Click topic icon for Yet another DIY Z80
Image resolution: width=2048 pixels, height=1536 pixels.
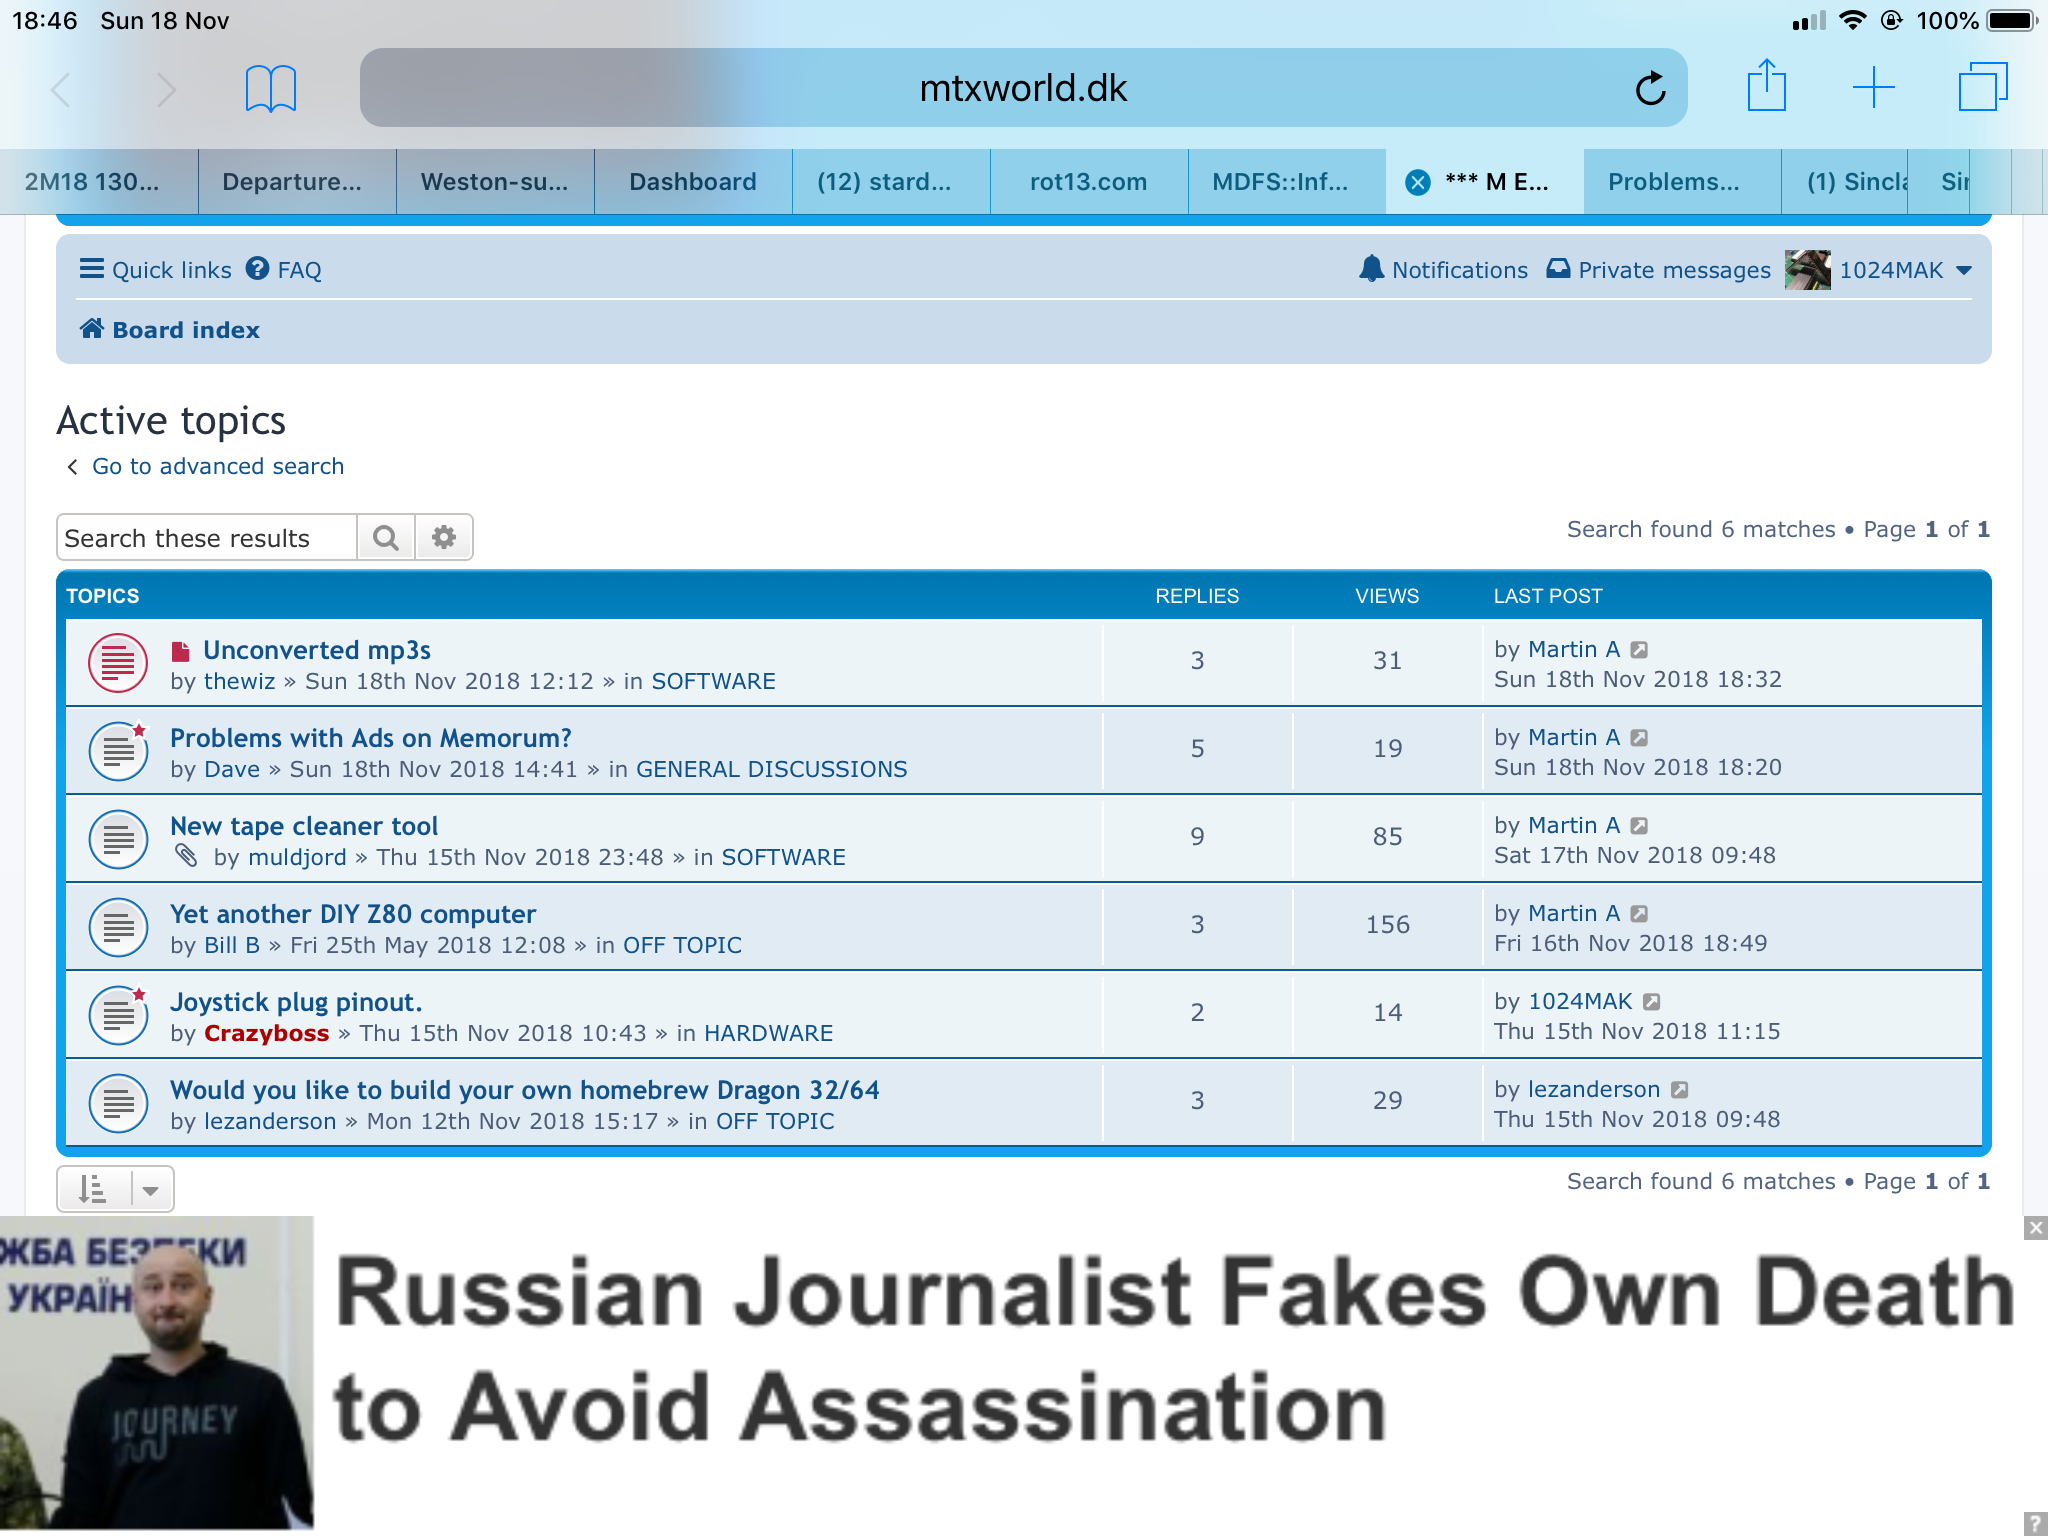(118, 927)
